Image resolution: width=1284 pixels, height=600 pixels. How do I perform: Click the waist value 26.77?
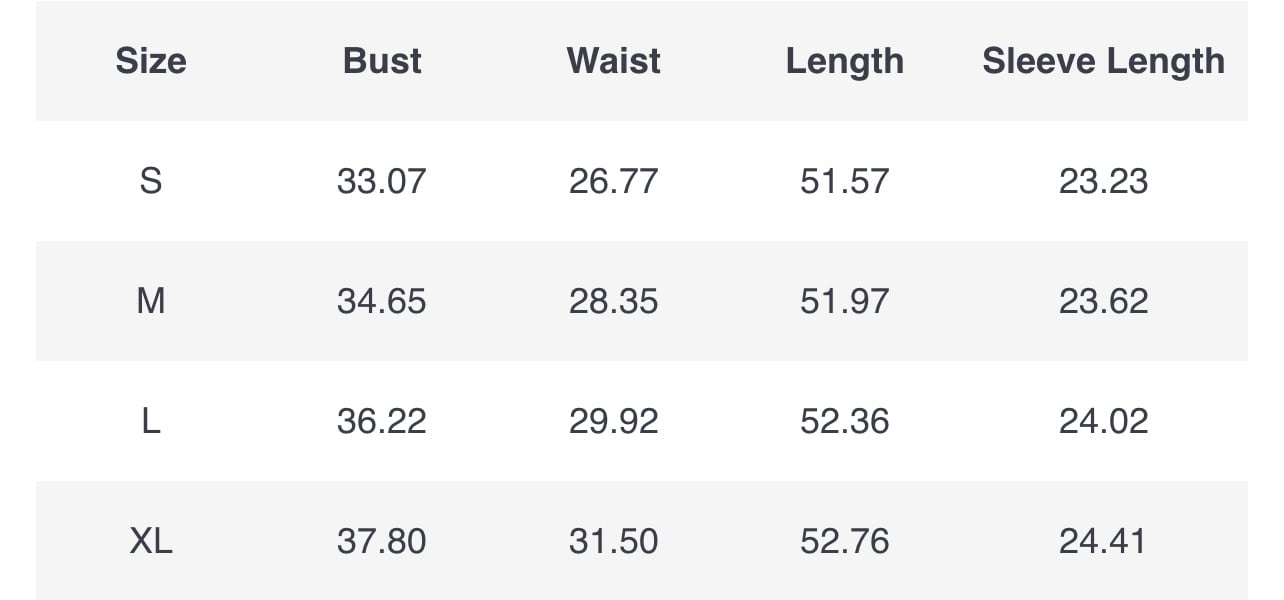click(x=613, y=181)
